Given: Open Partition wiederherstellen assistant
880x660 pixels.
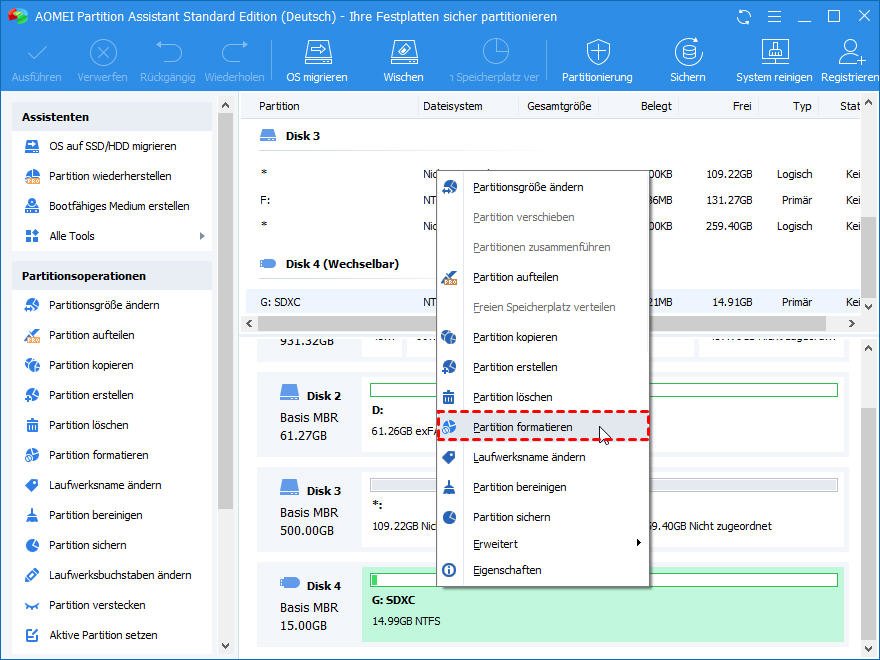Looking at the screenshot, I should (110, 176).
